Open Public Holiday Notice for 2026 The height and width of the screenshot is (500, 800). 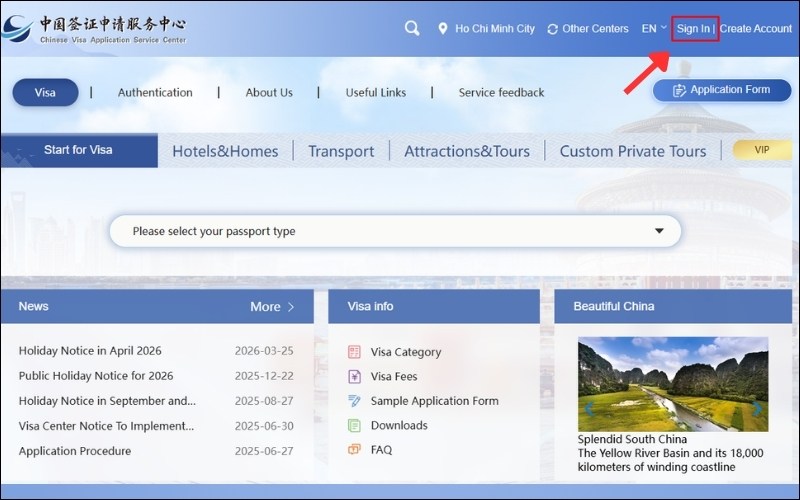(x=96, y=376)
